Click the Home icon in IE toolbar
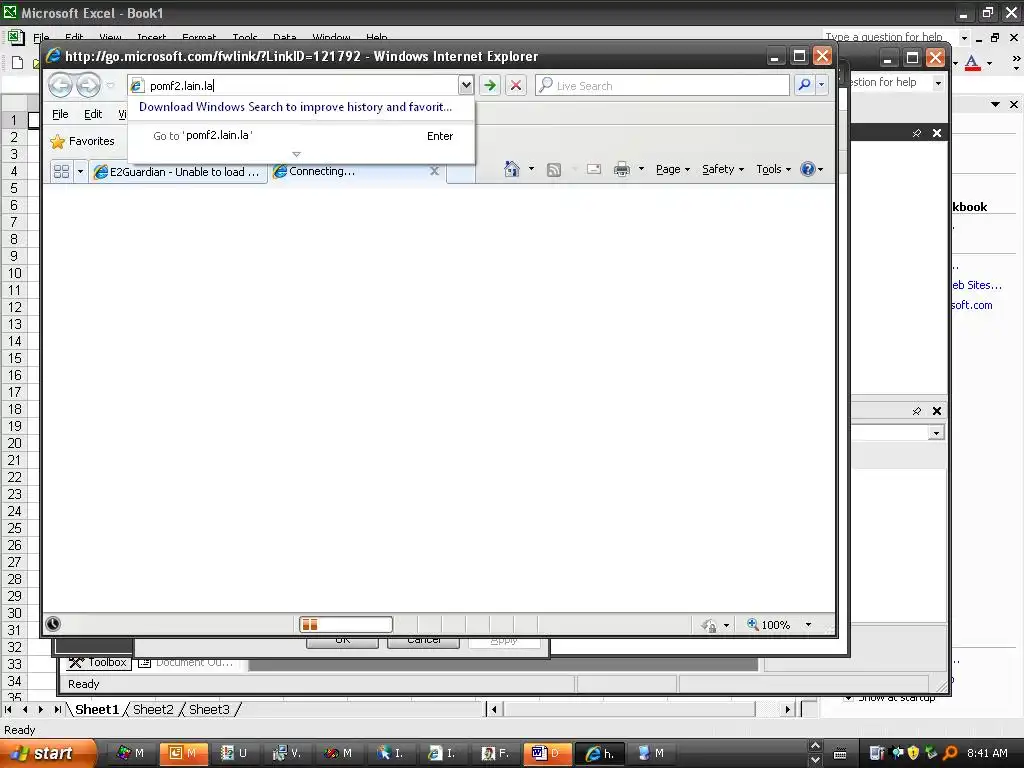The height and width of the screenshot is (768, 1024). pyautogui.click(x=511, y=169)
